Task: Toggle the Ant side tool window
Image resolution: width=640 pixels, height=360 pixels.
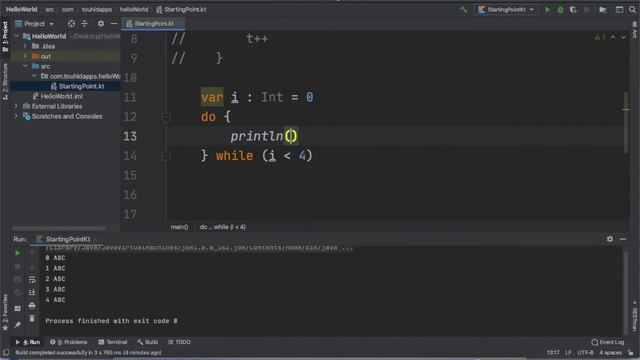Action: [635, 30]
